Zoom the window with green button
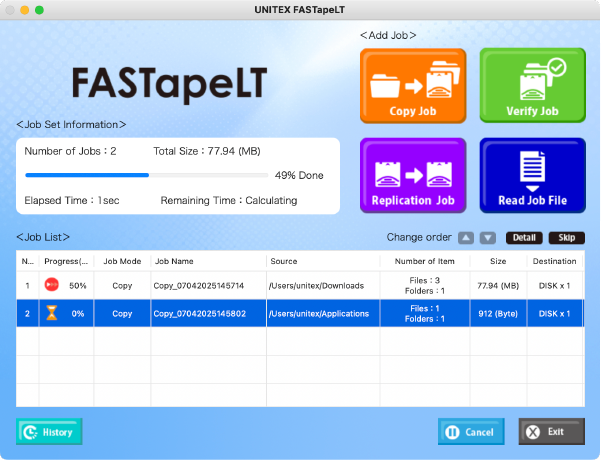This screenshot has width=601, height=460. pyautogui.click(x=39, y=10)
